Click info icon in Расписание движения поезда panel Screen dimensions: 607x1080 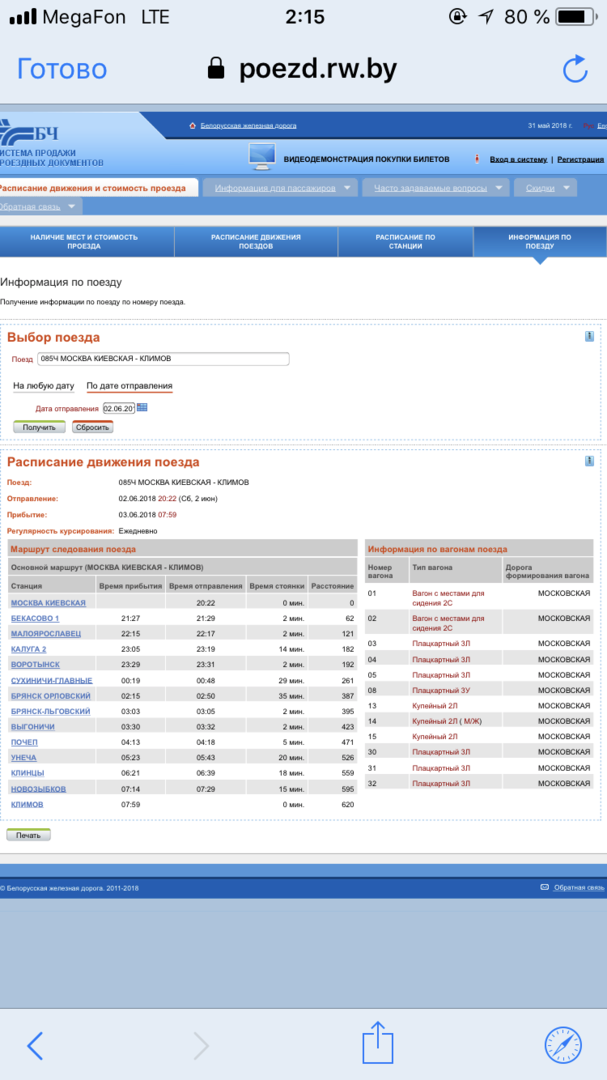590,461
